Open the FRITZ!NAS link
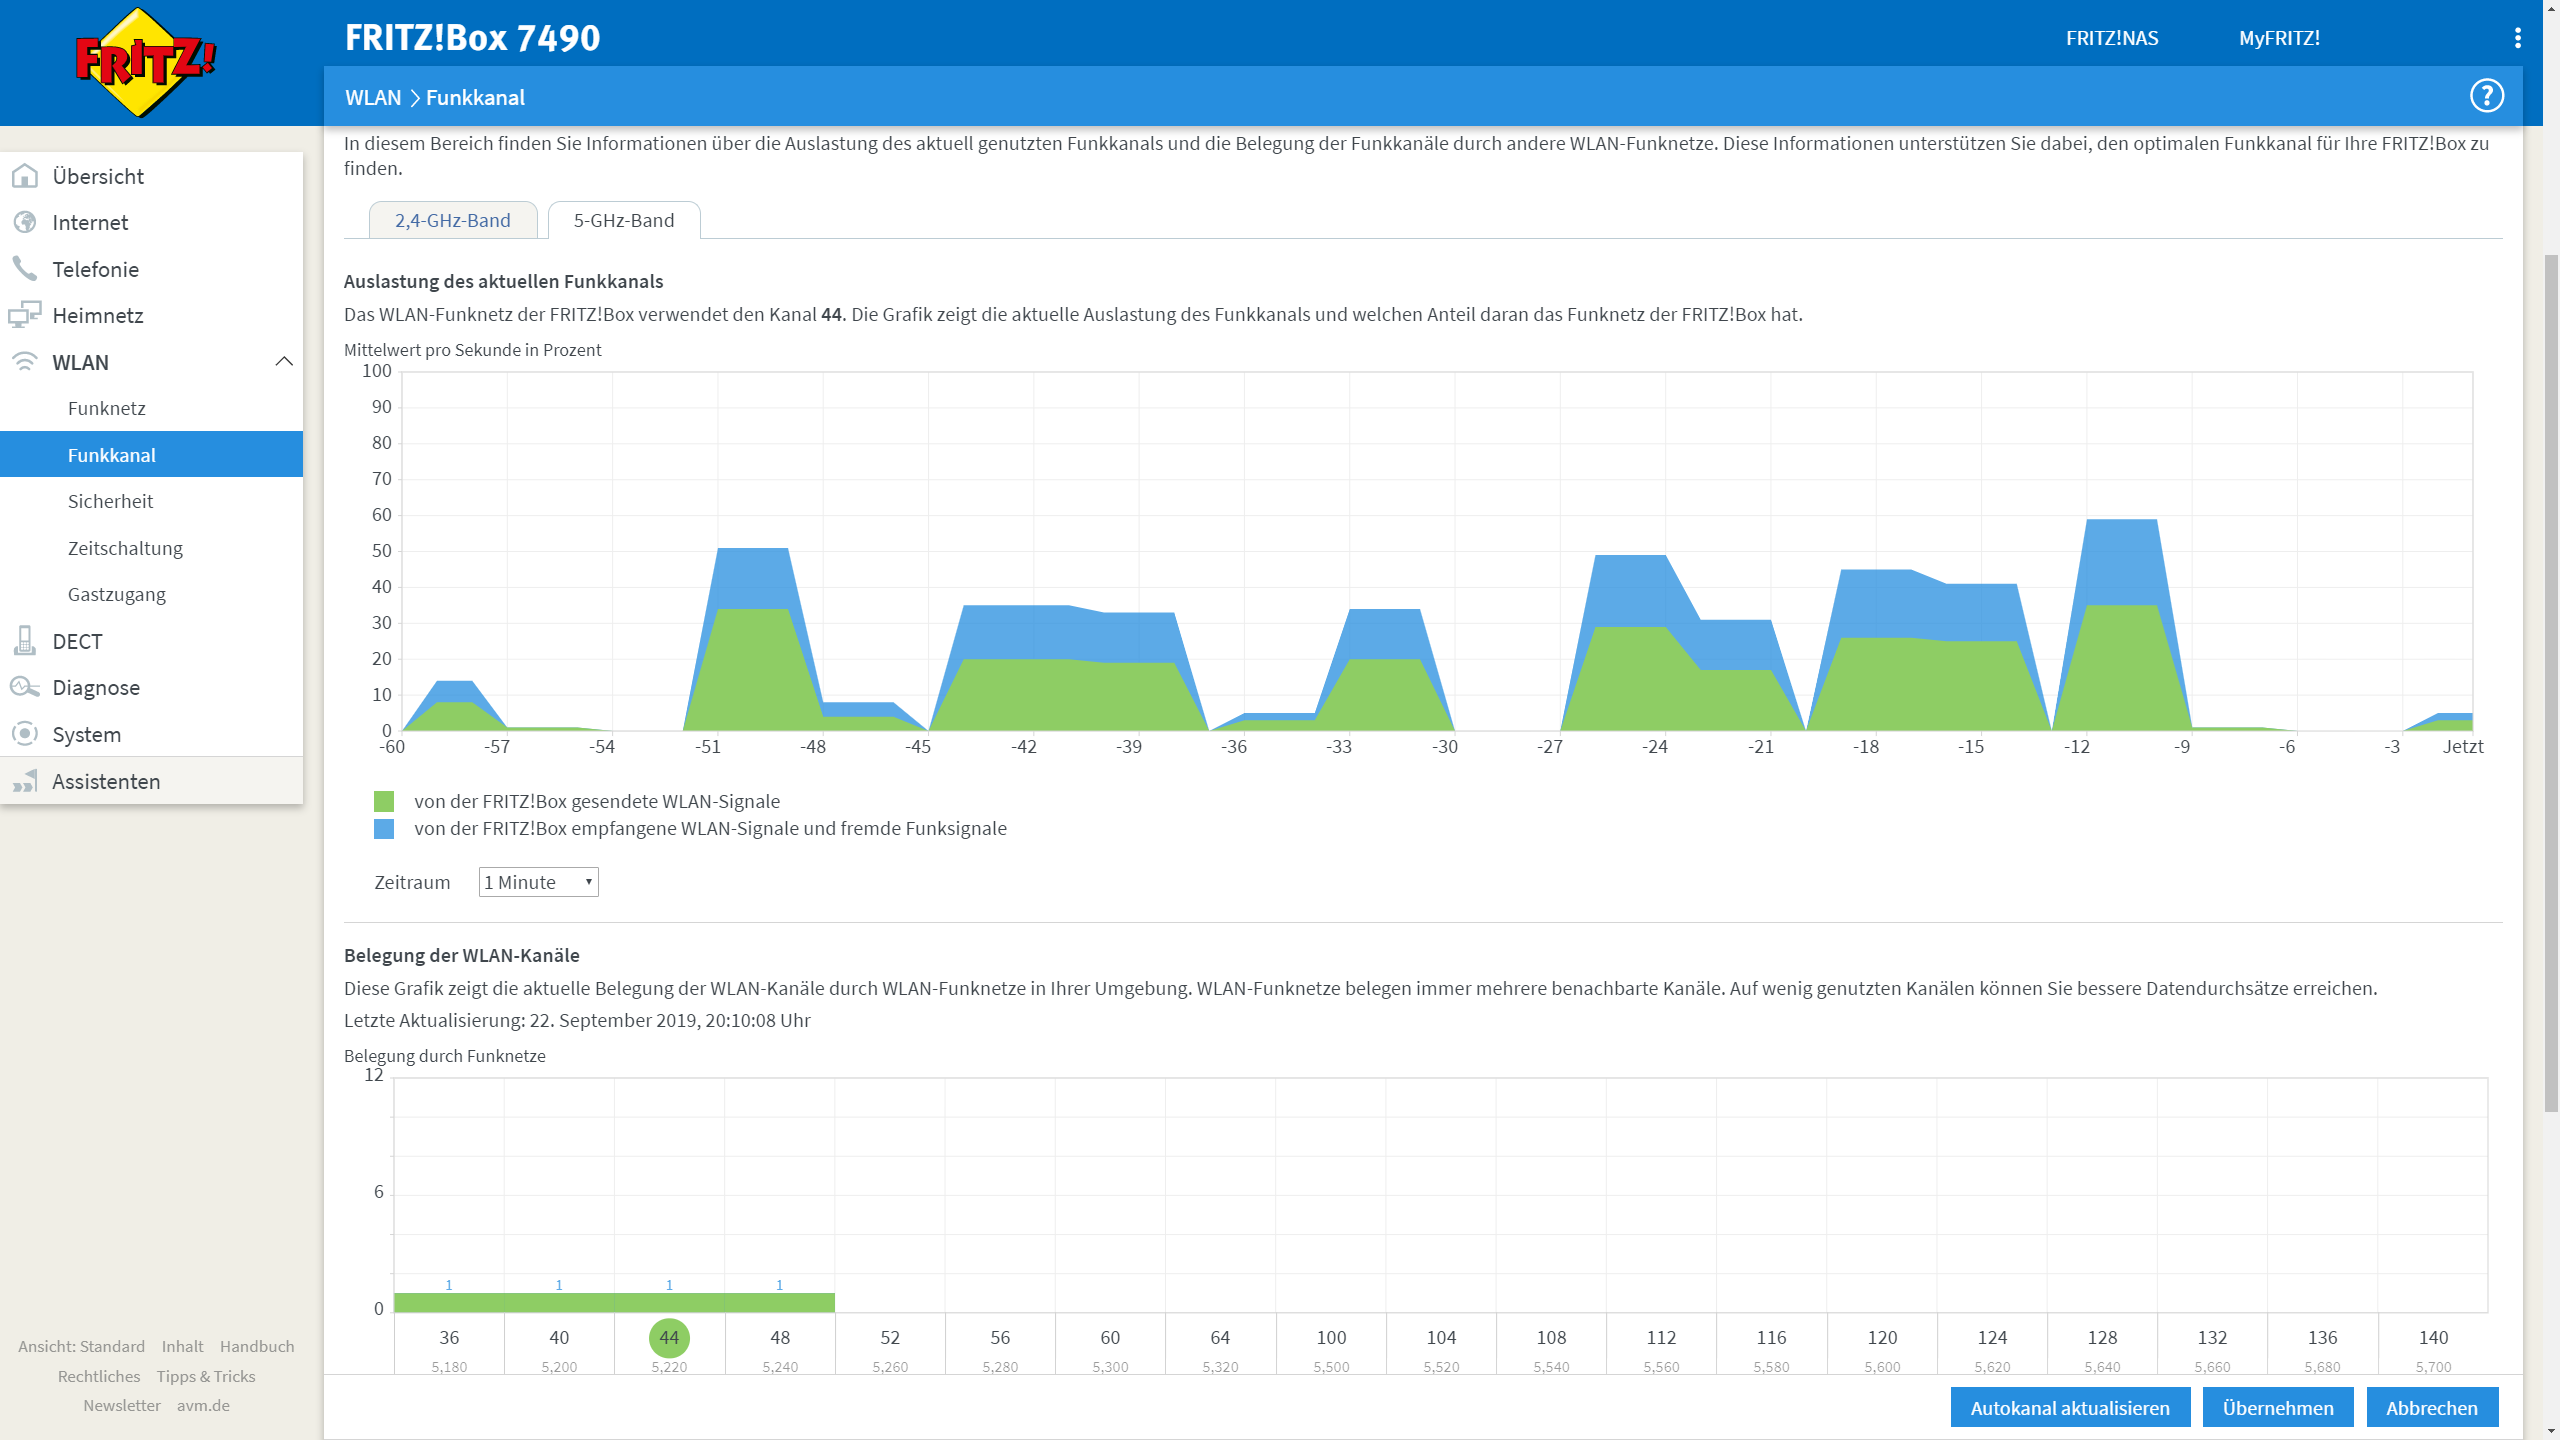This screenshot has width=2560, height=1440. [x=2112, y=38]
